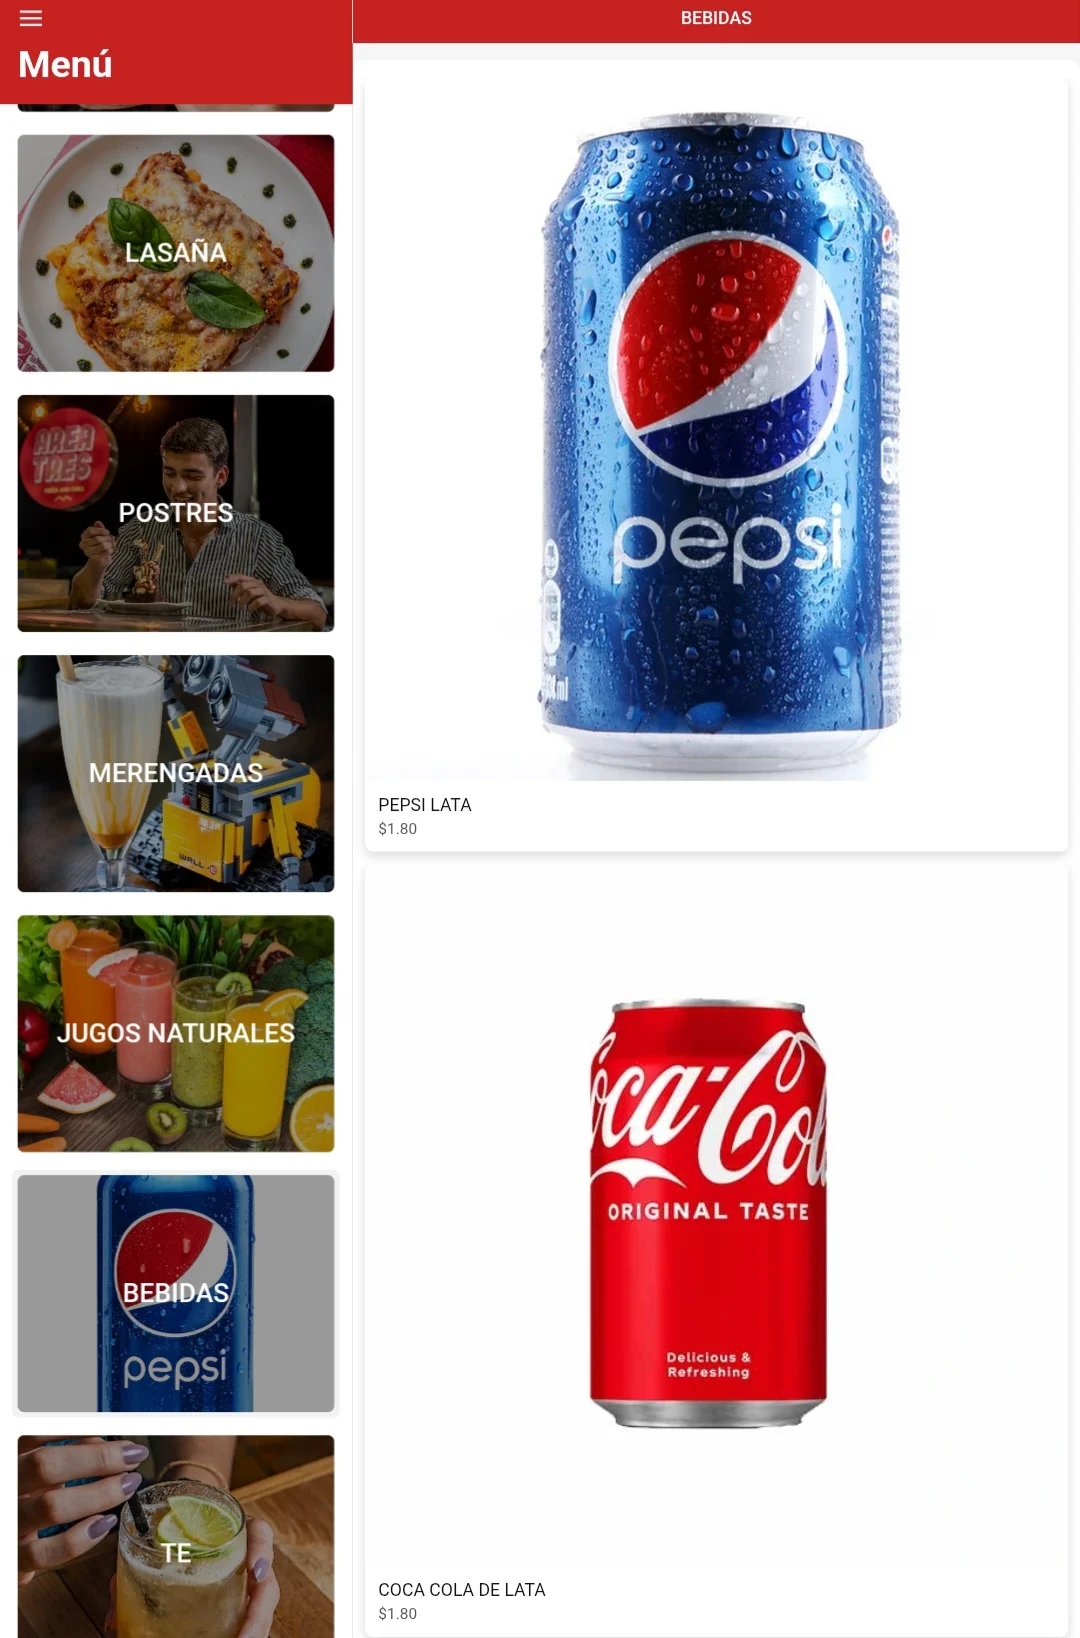Open the JUGOS NATURALES category
Viewport: 1080px width, 1638px height.
coord(176,1033)
